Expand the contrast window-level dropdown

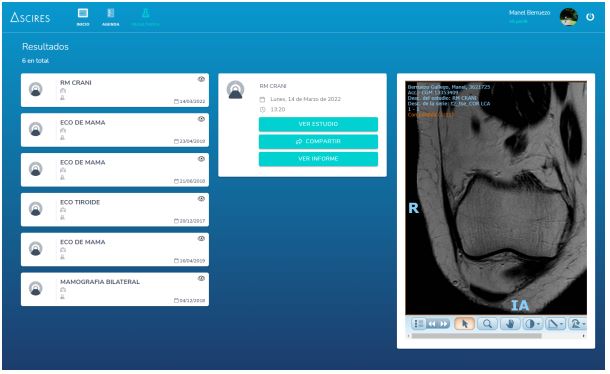pyautogui.click(x=538, y=324)
